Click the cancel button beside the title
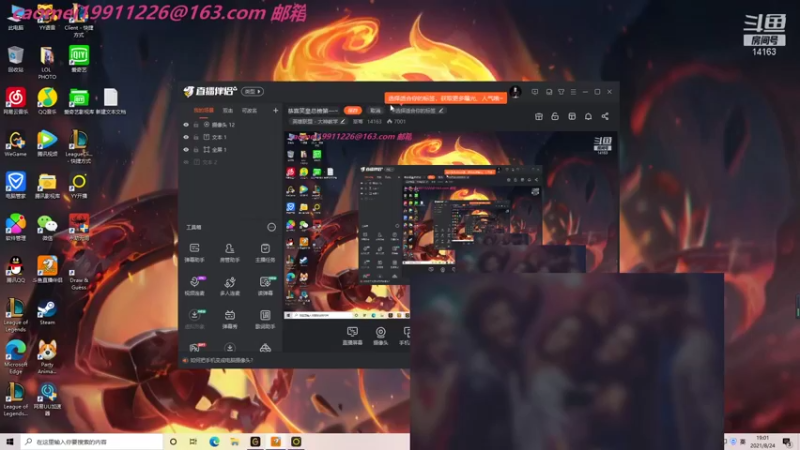 click(x=376, y=110)
